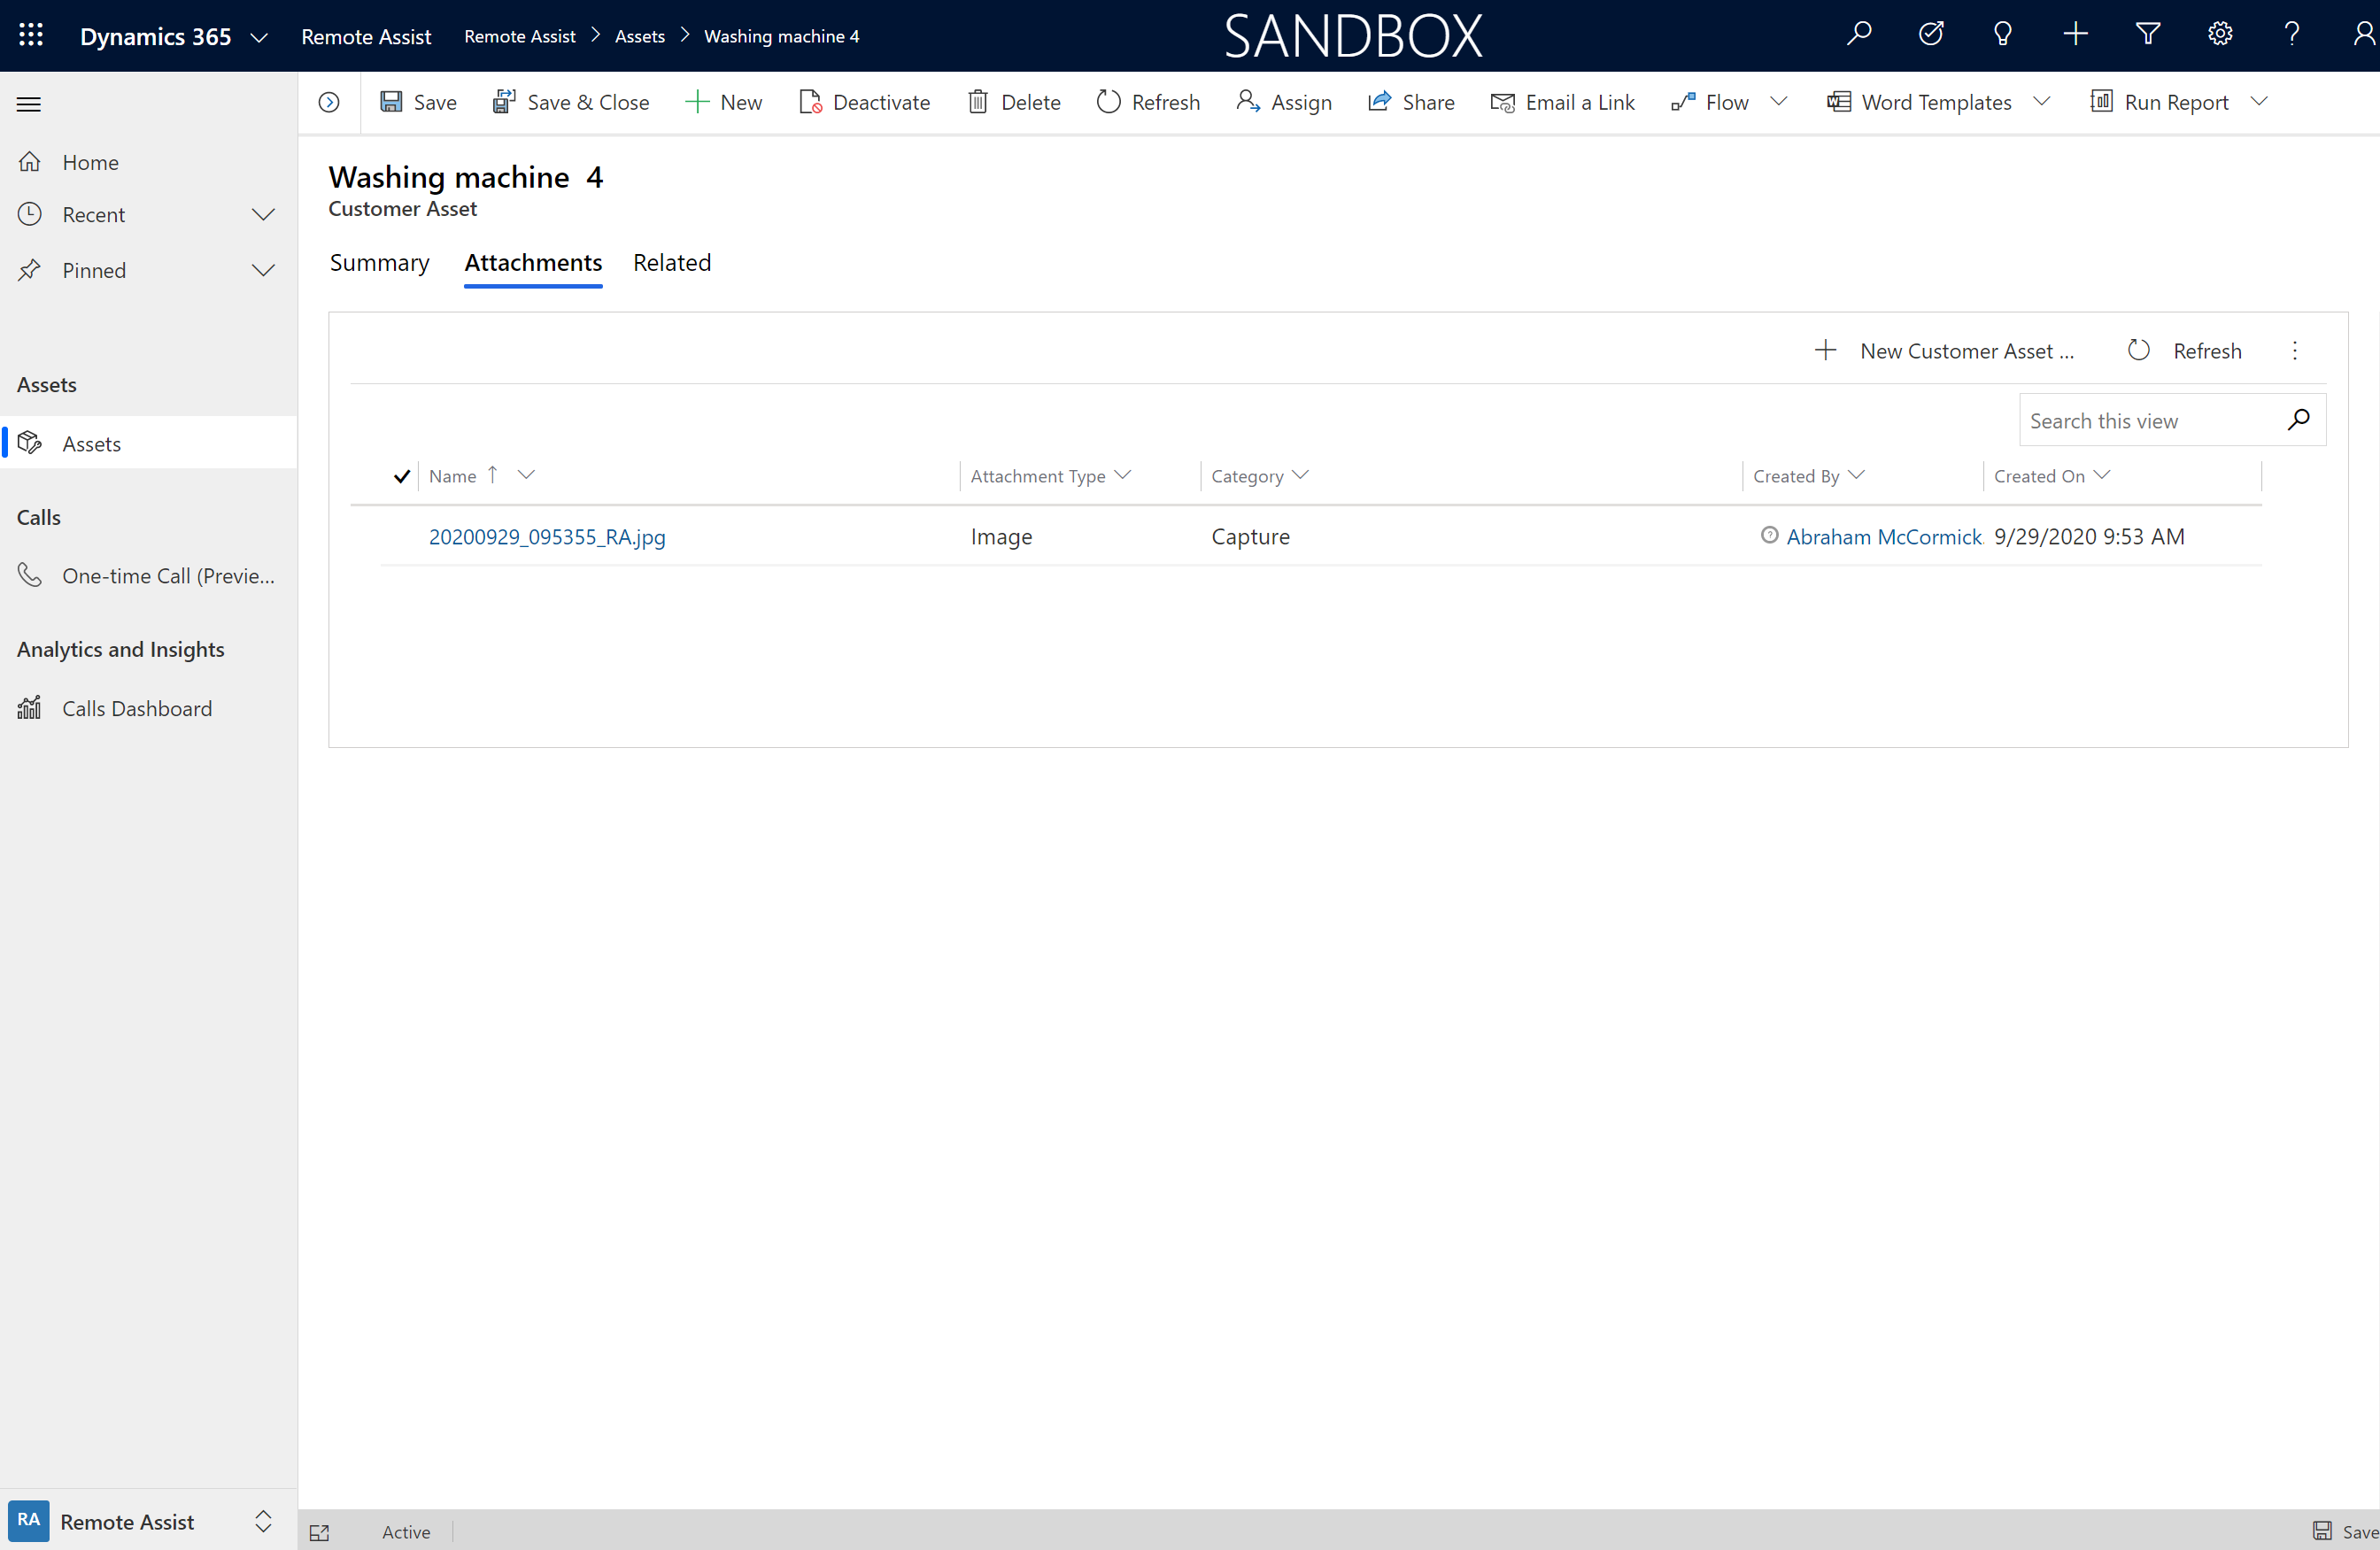2380x1550 pixels.
Task: Switch to the Related tab
Action: [x=671, y=262]
